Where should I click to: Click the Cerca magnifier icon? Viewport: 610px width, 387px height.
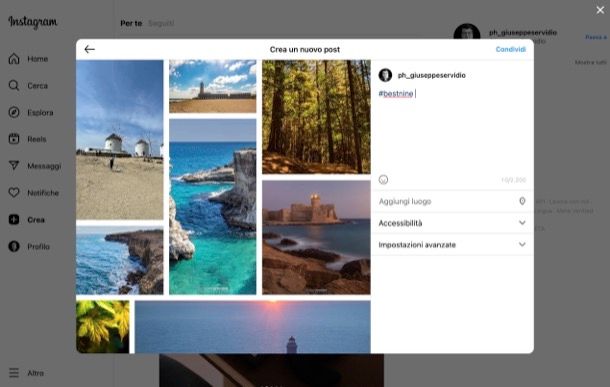(x=14, y=86)
